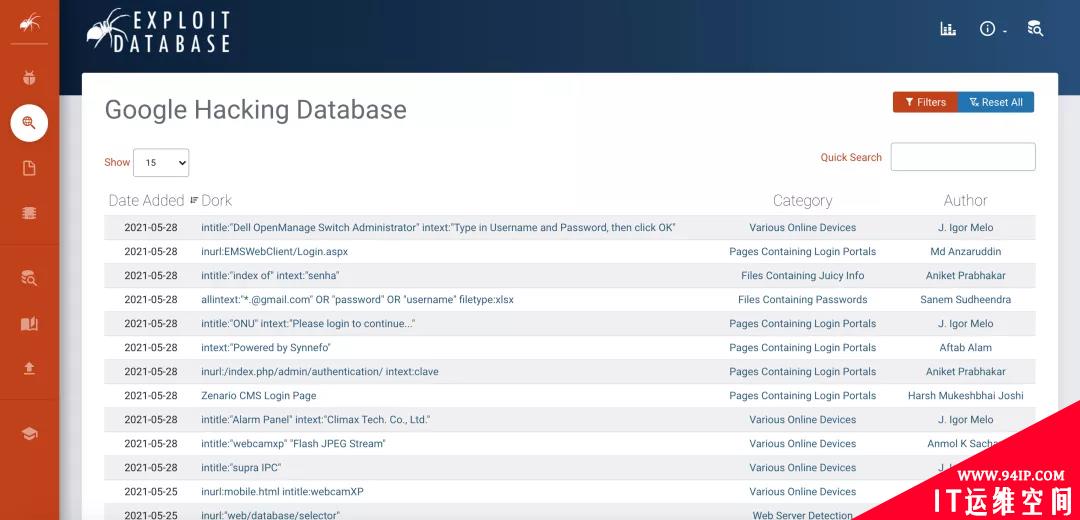Image resolution: width=1080 pixels, height=520 pixels.
Task: Click author Harsh Mukeshbhai Joshi
Action: coord(966,396)
